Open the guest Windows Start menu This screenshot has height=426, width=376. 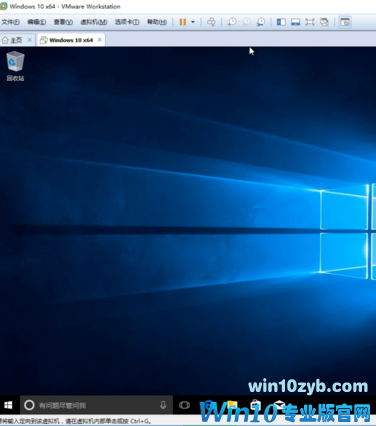tap(8, 405)
